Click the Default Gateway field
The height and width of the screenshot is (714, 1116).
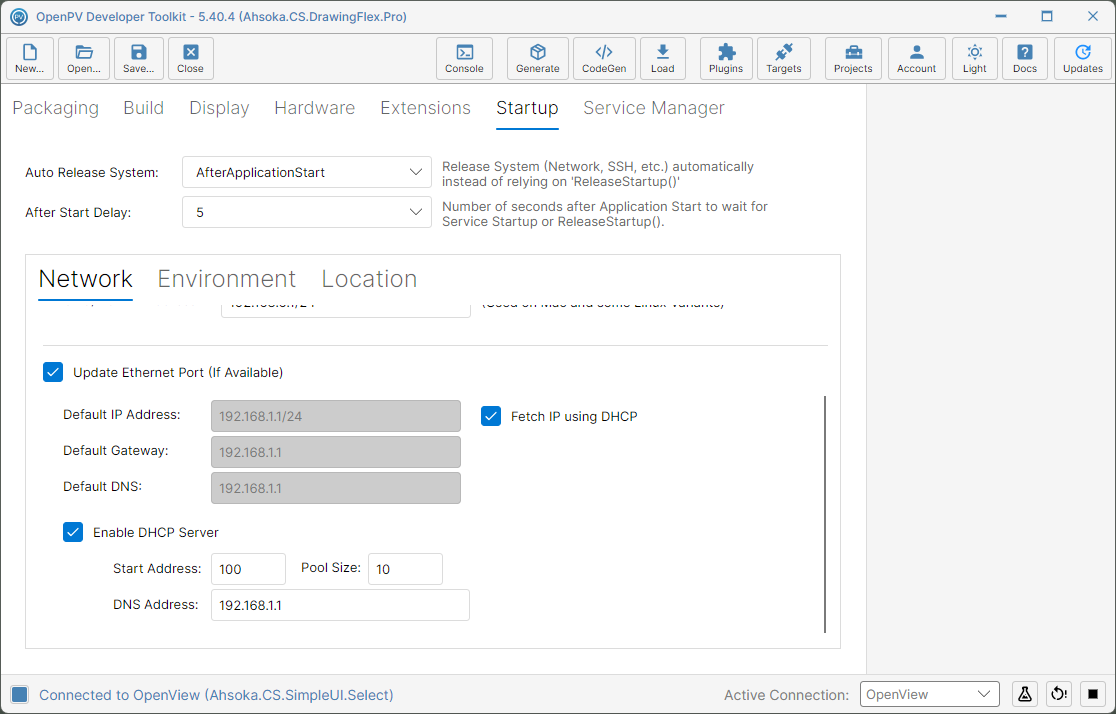pos(336,452)
